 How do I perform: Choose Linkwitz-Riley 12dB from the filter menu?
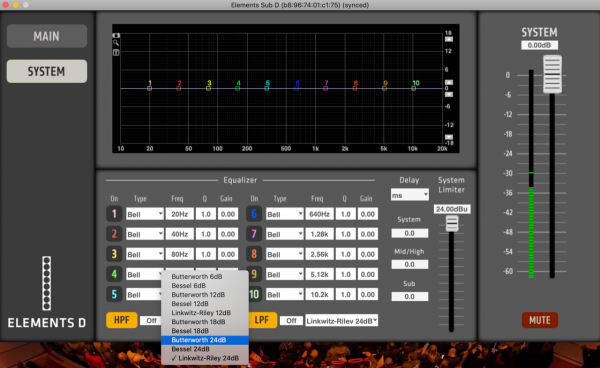[x=205, y=313]
